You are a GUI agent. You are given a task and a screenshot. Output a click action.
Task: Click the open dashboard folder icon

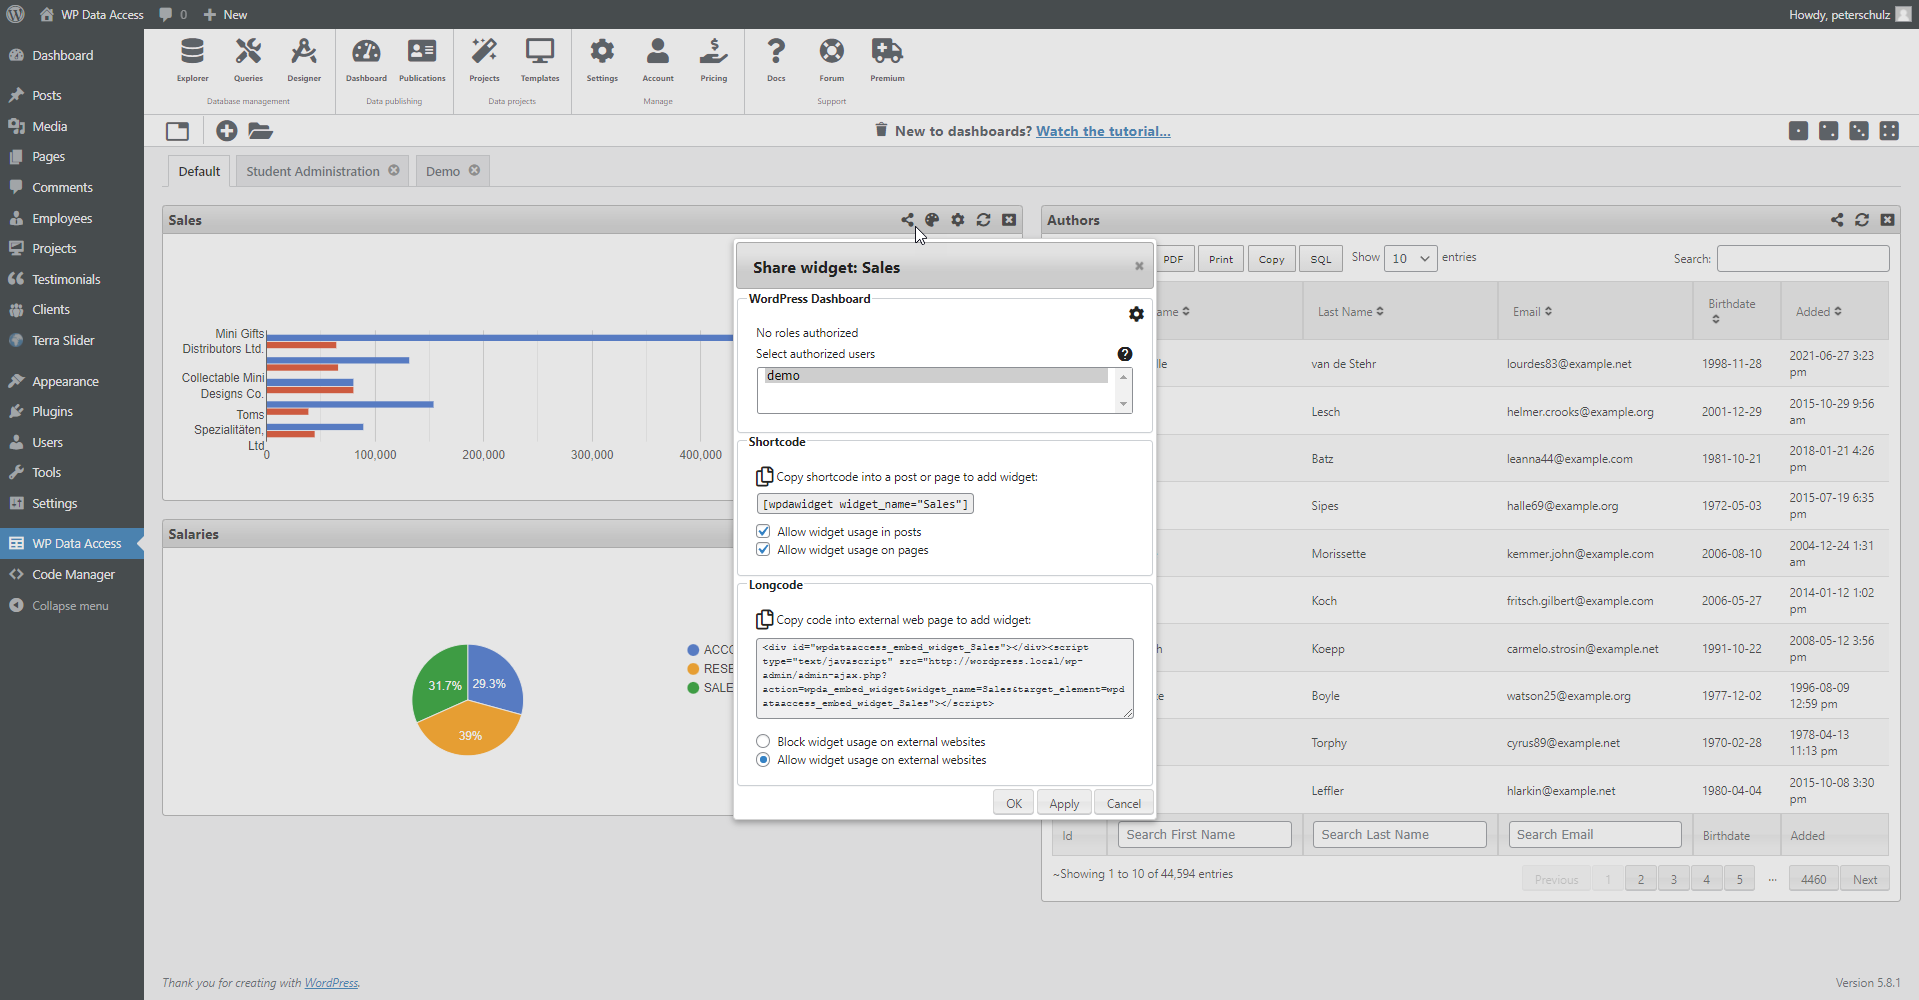(260, 131)
